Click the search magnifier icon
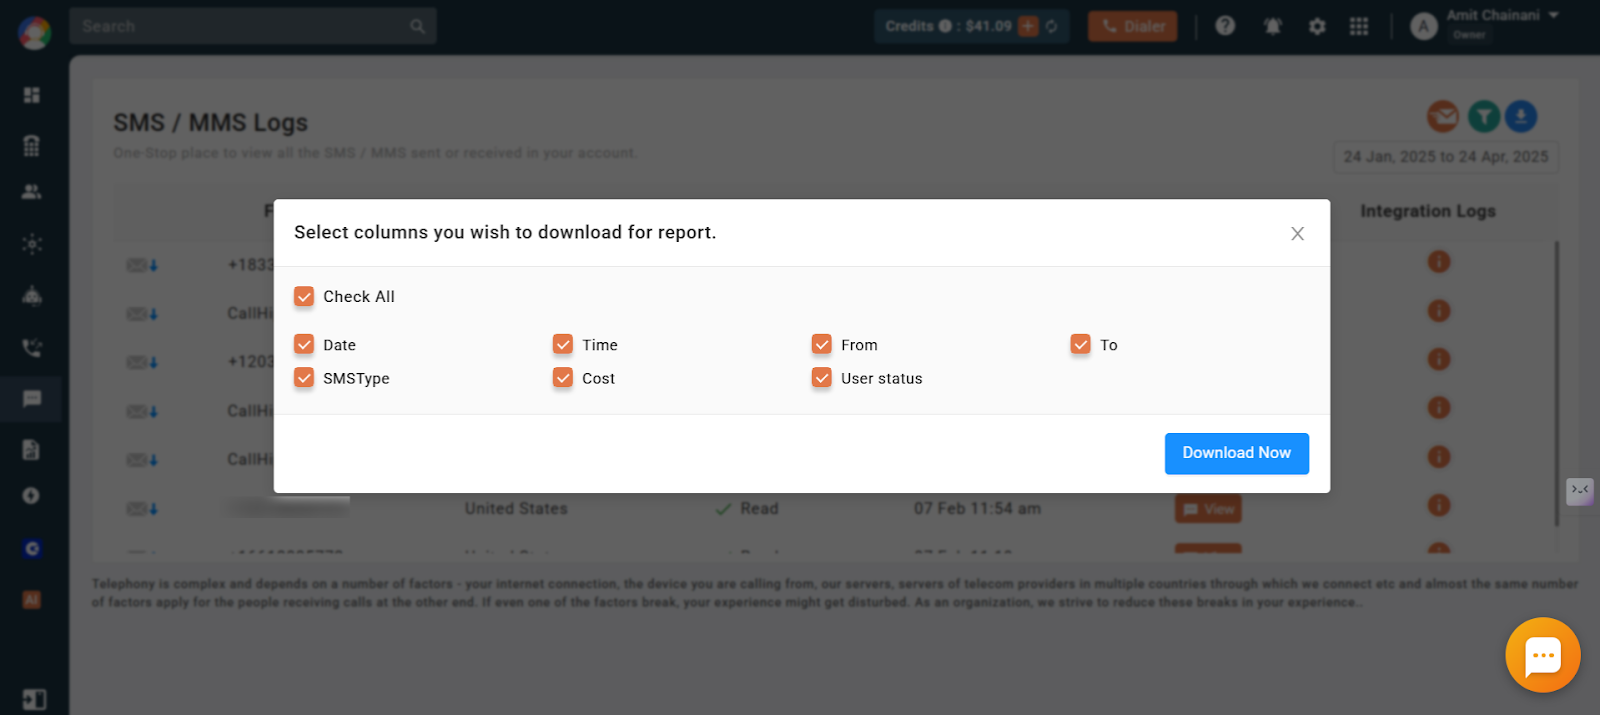The height and width of the screenshot is (715, 1600). pos(418,26)
